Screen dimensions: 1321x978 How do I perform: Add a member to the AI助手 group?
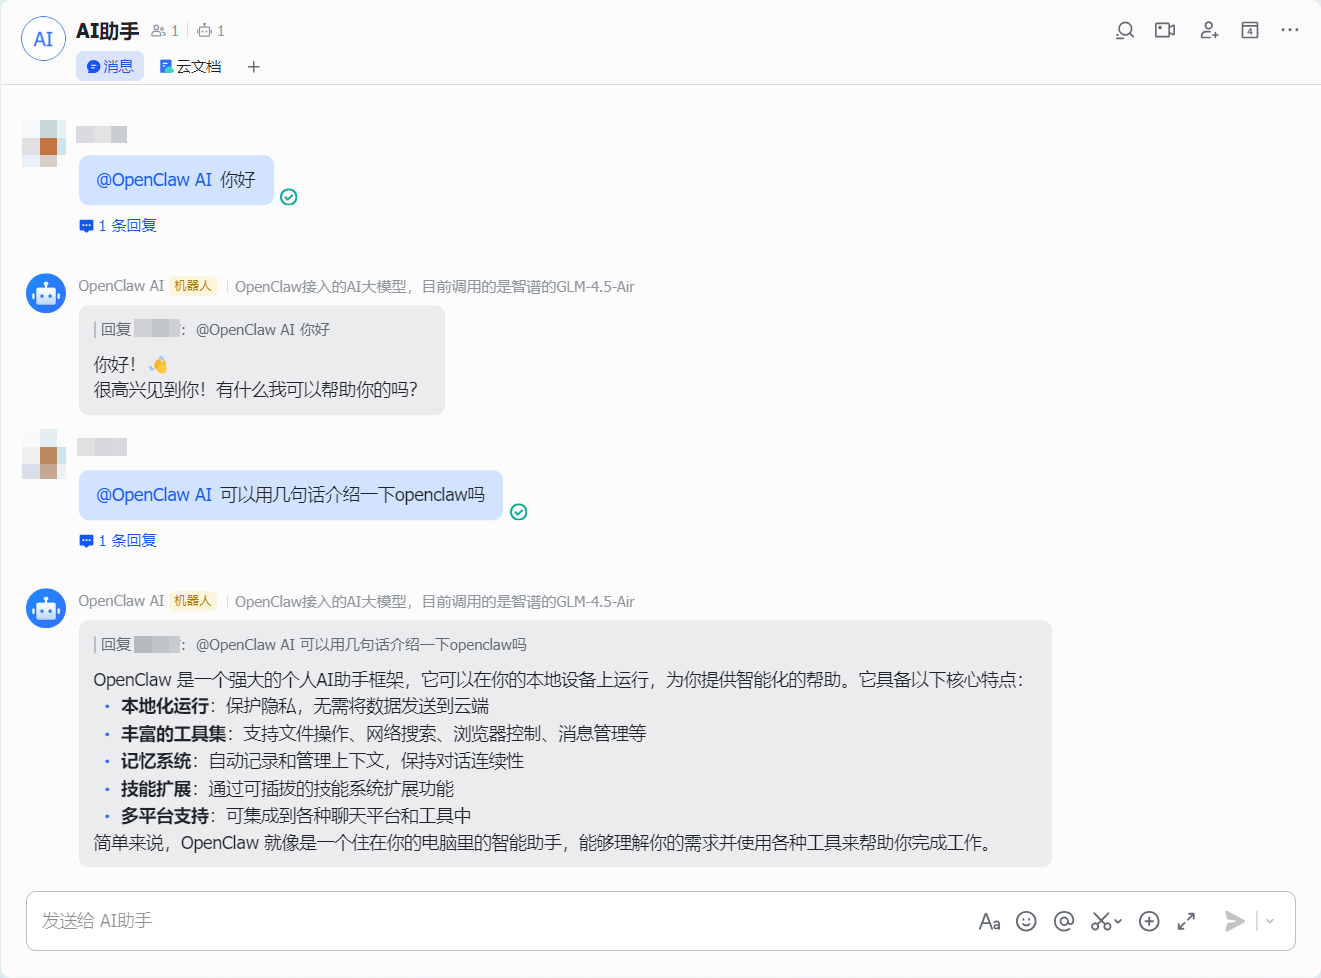(x=1209, y=30)
